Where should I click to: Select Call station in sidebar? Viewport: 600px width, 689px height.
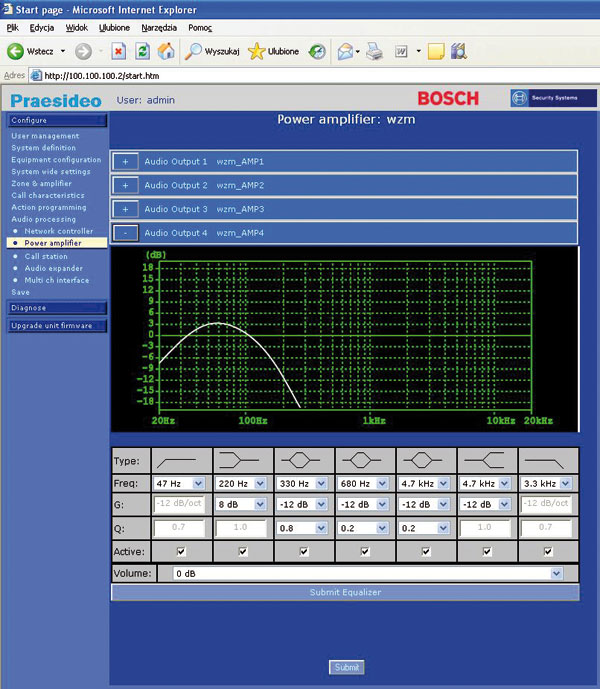click(46, 256)
